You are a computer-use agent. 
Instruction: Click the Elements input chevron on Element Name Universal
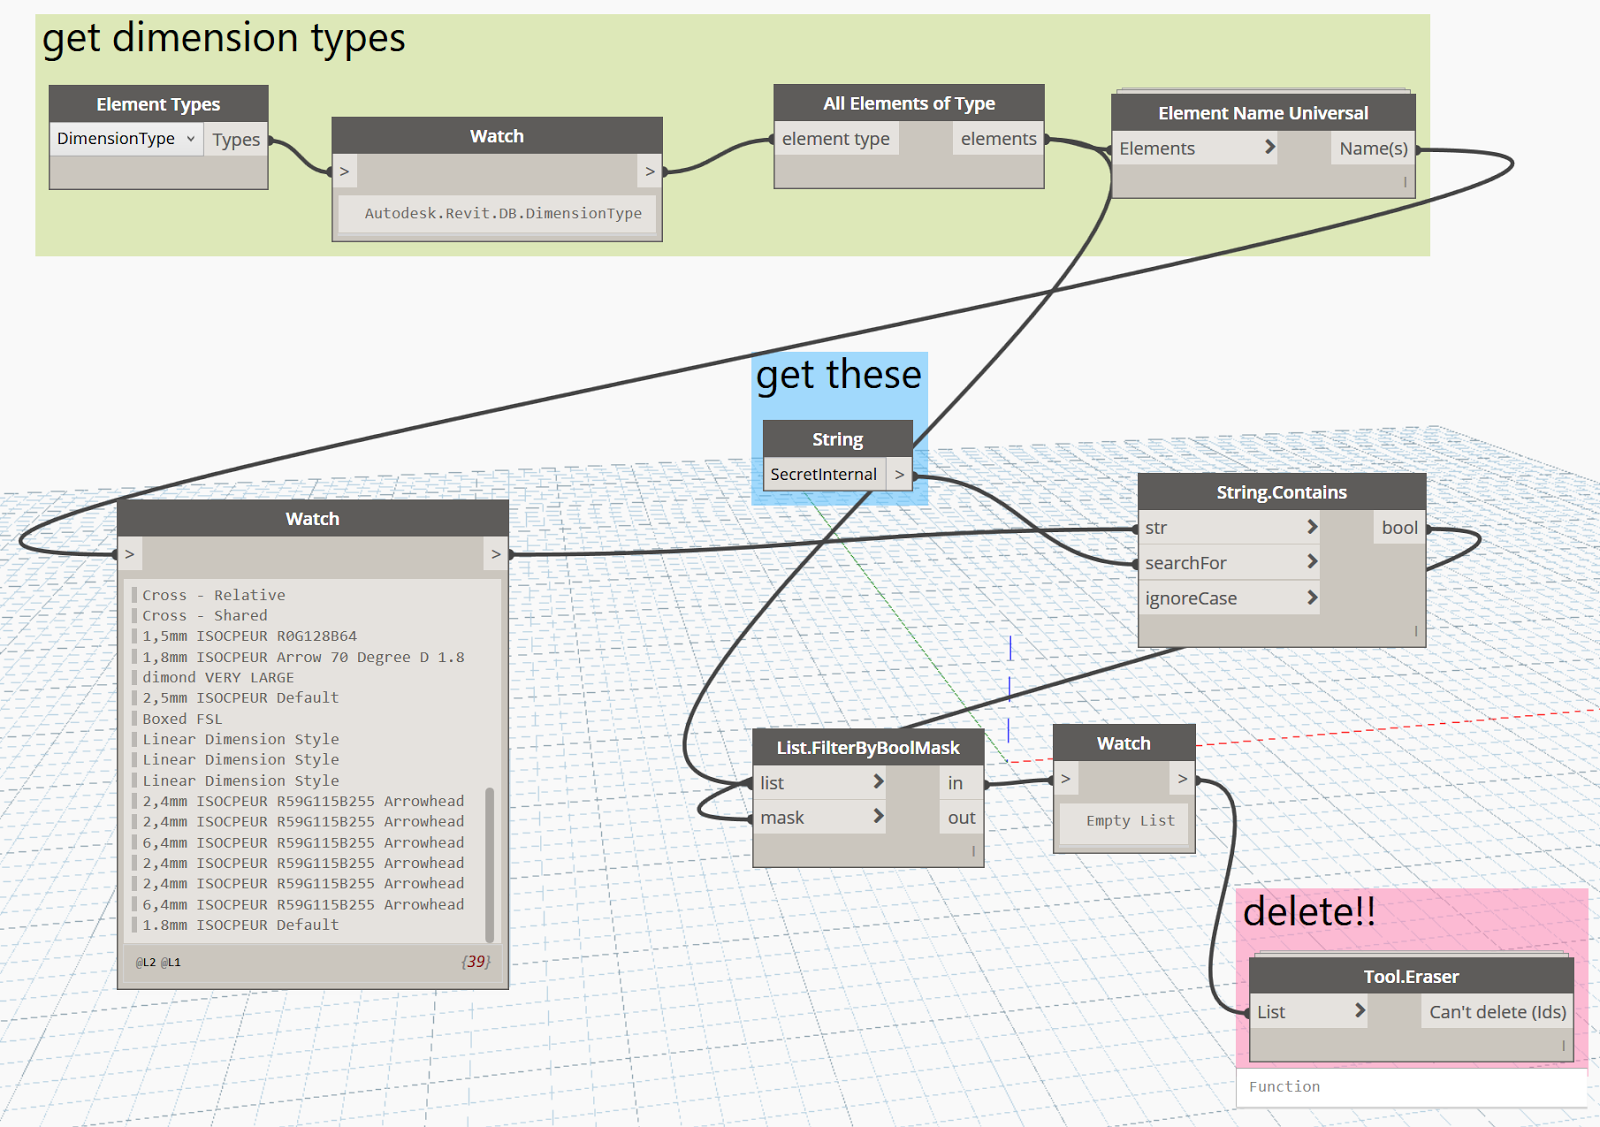(1270, 148)
